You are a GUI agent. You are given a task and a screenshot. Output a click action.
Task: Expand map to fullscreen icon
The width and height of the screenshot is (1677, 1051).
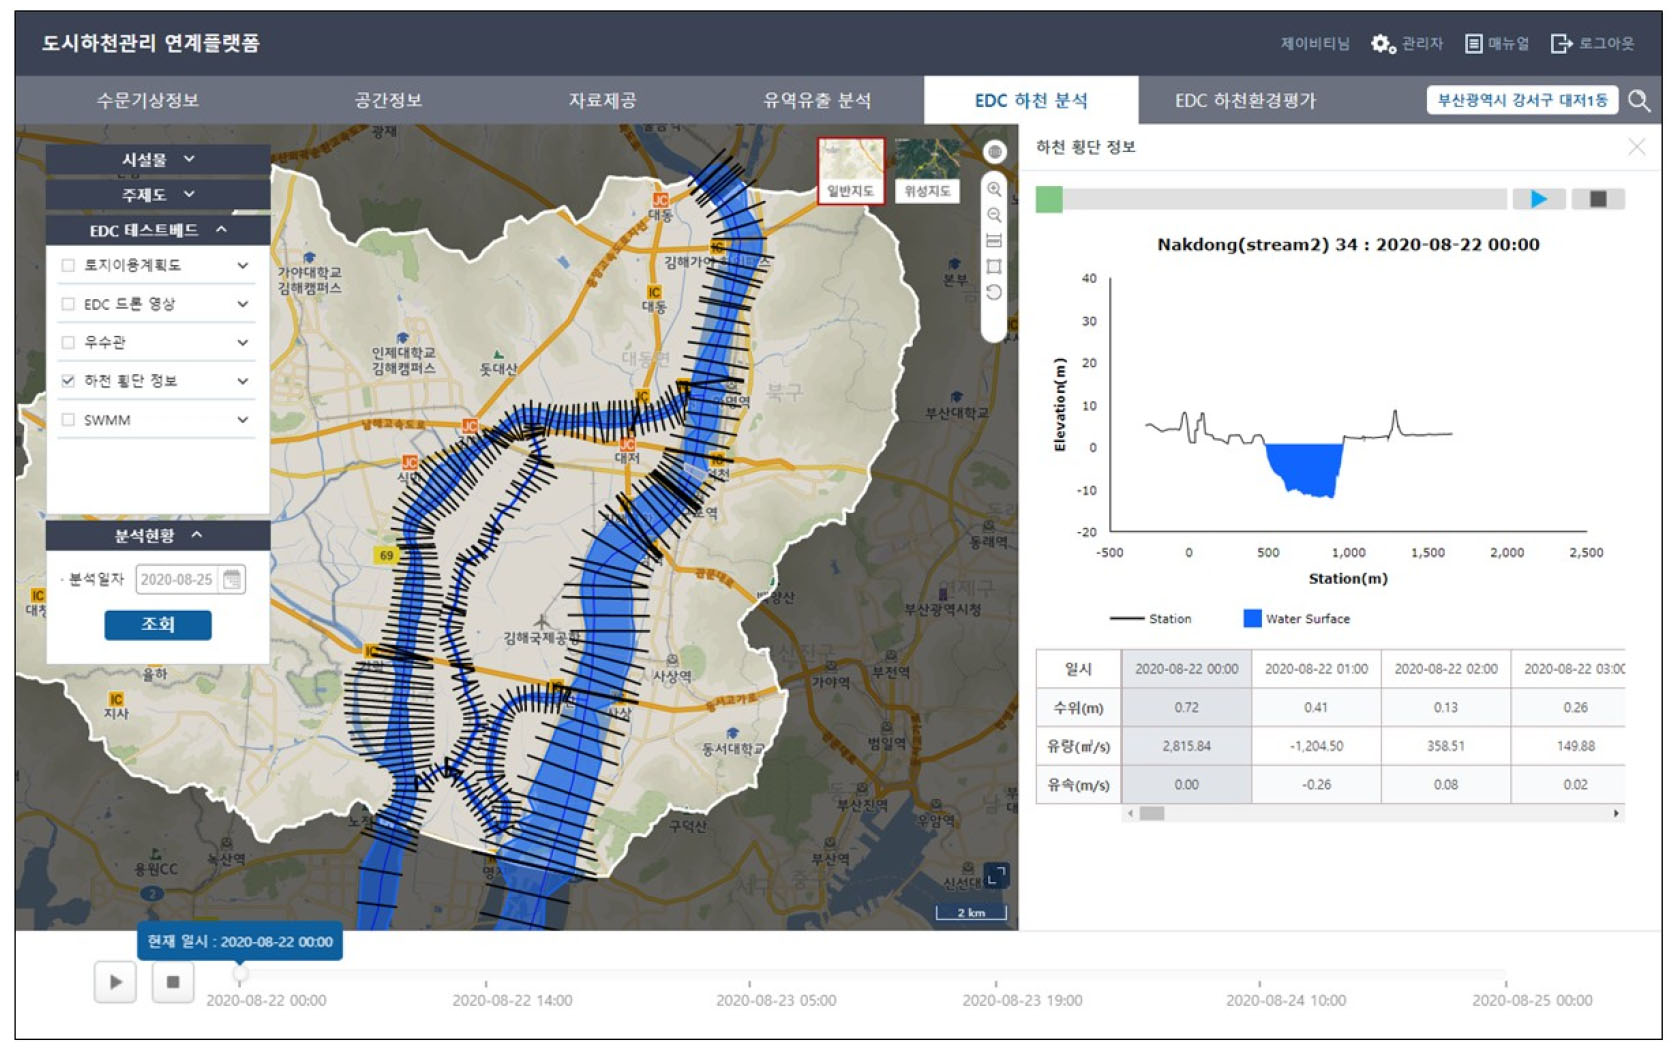(x=995, y=876)
